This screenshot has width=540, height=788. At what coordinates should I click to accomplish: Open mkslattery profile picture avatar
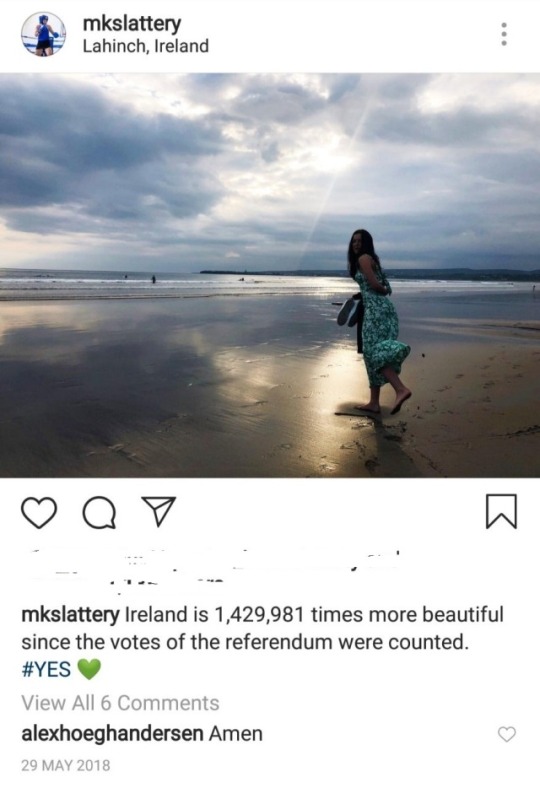[43, 34]
